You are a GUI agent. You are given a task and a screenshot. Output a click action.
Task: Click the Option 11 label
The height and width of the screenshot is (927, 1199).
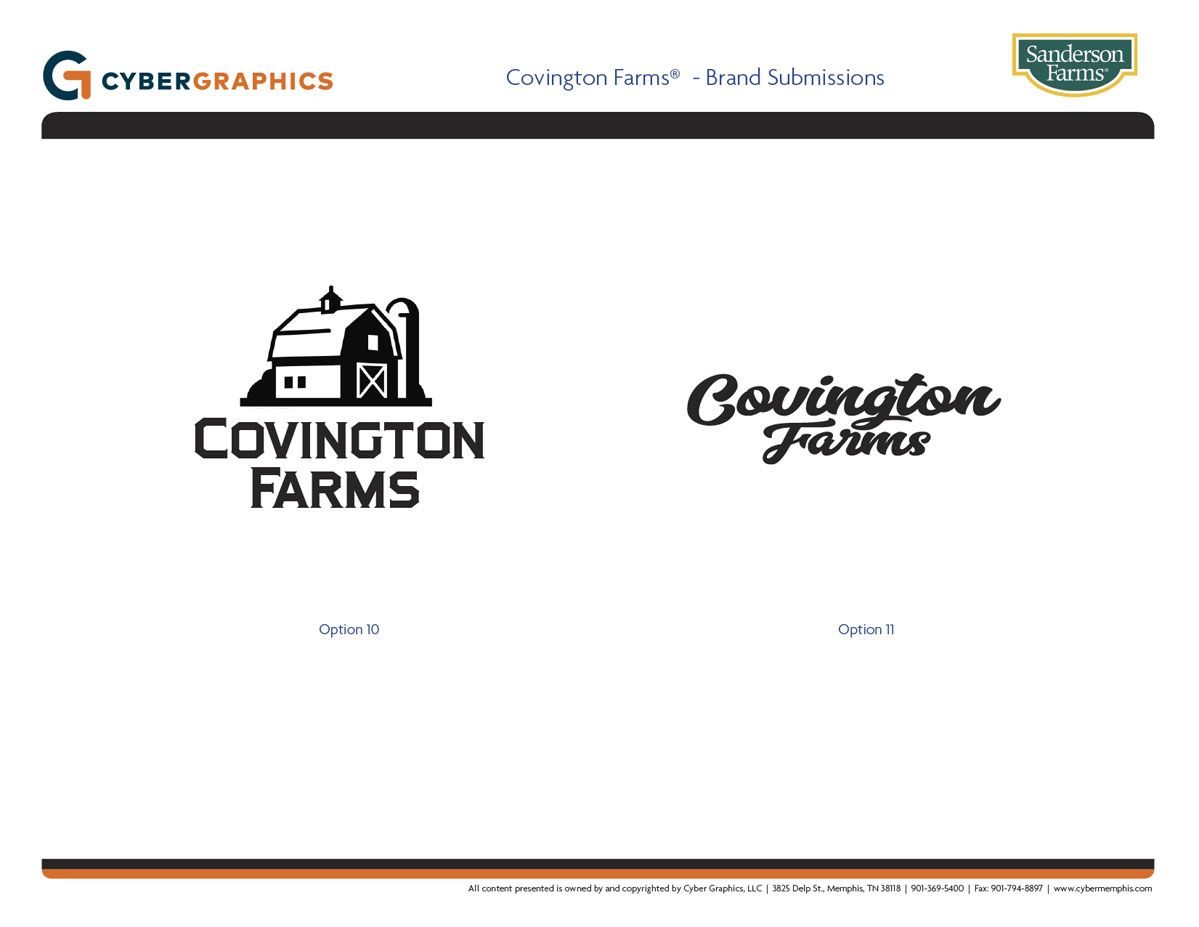coord(866,629)
